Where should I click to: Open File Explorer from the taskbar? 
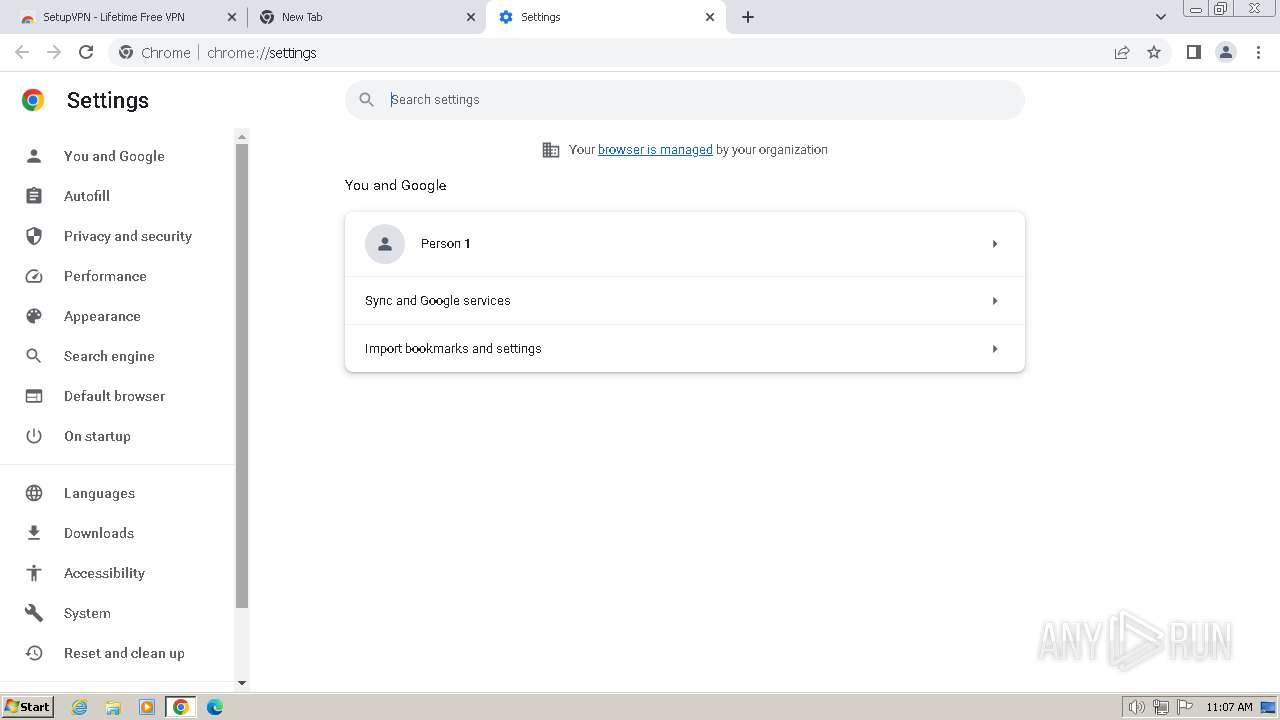[x=113, y=707]
